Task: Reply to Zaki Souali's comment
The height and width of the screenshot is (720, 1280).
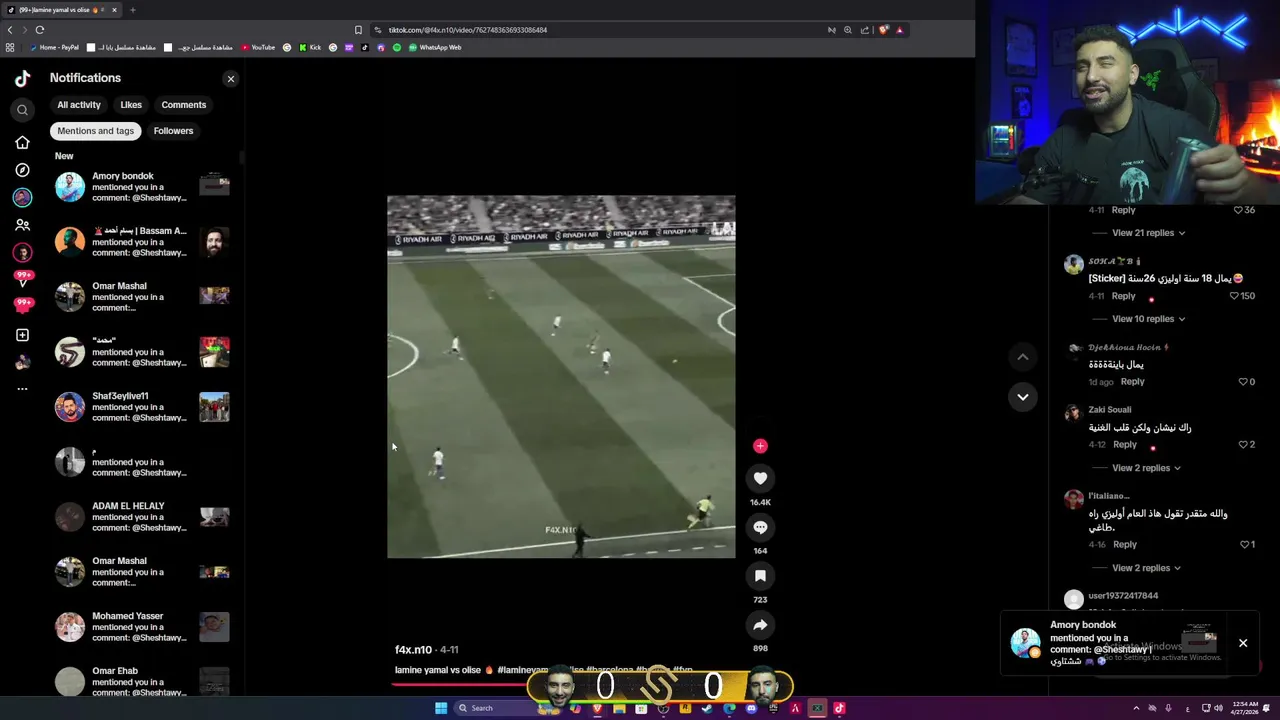Action: tap(1125, 445)
